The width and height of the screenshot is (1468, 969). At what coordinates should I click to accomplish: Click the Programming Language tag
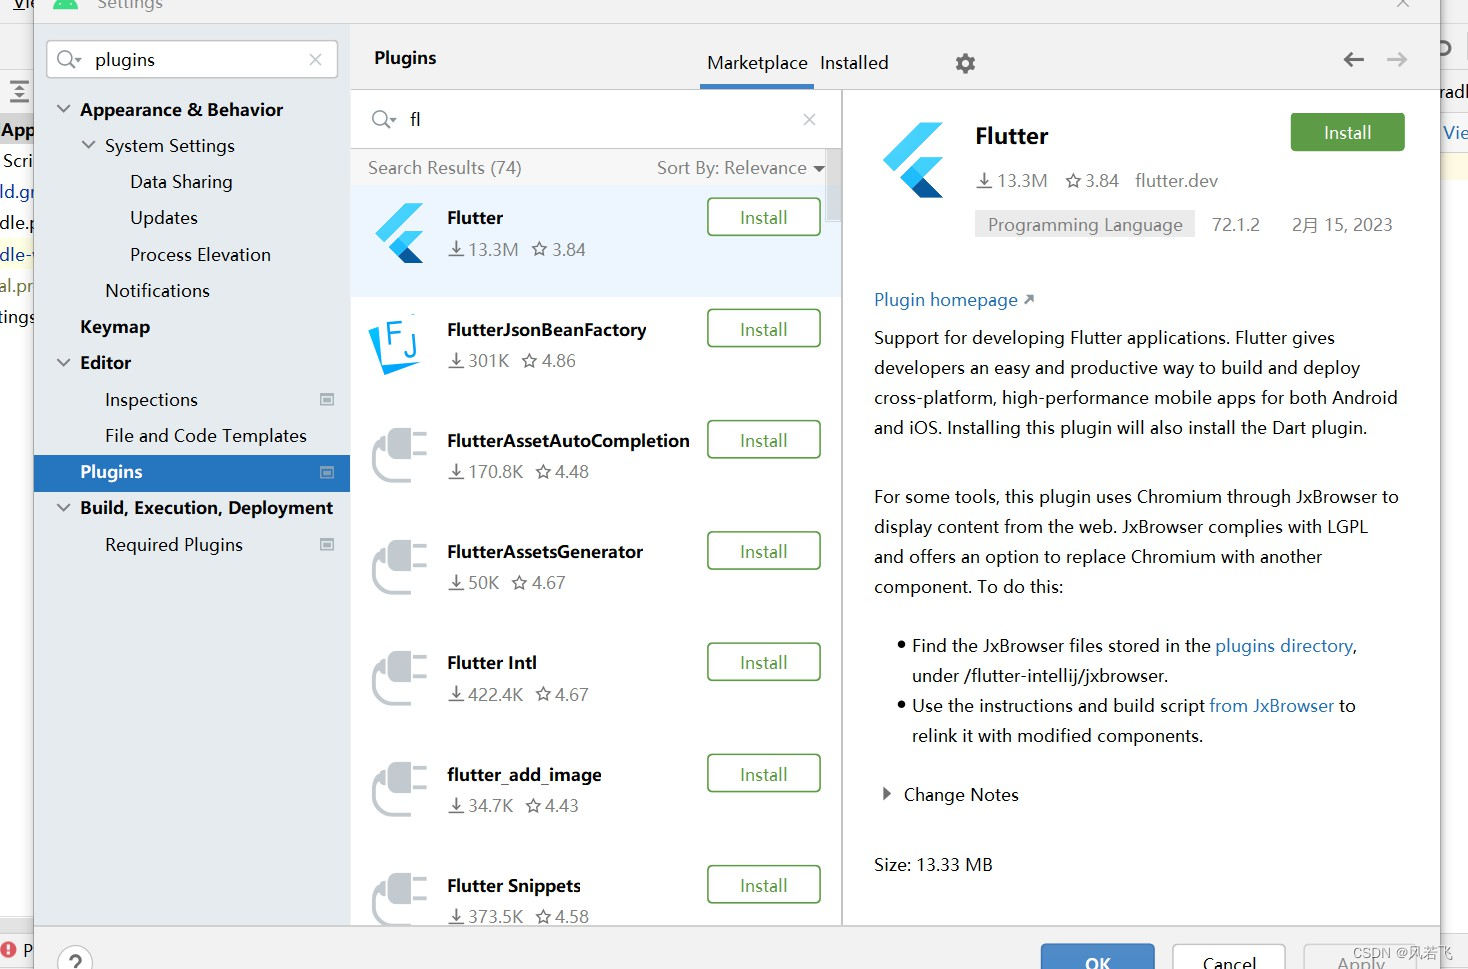tap(1085, 225)
